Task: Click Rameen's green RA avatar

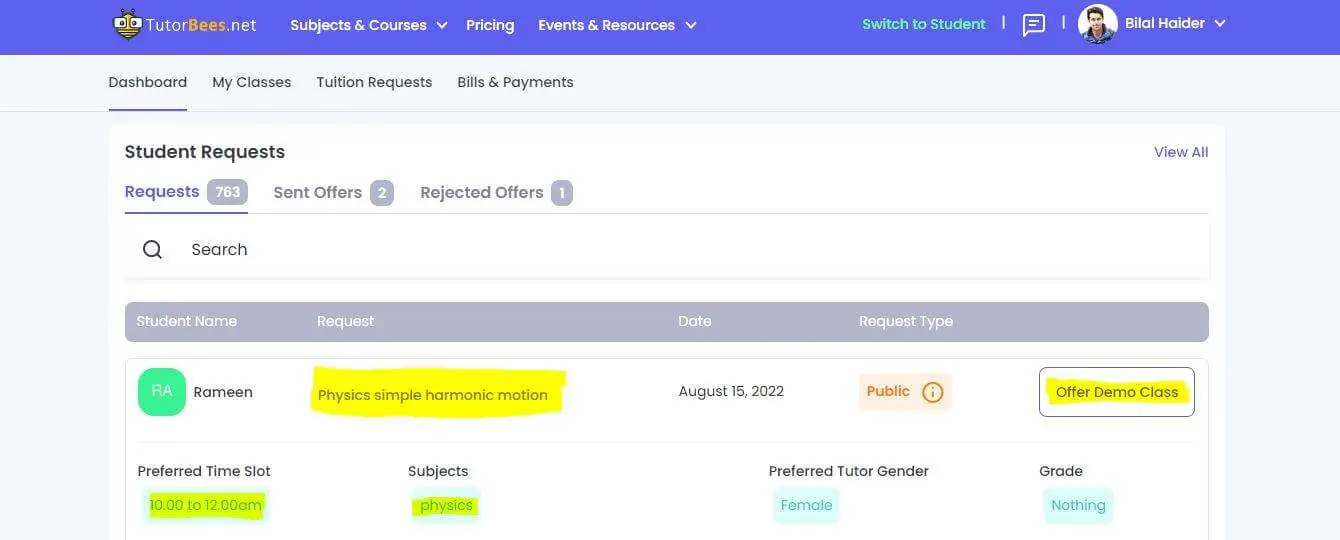Action: tap(162, 392)
